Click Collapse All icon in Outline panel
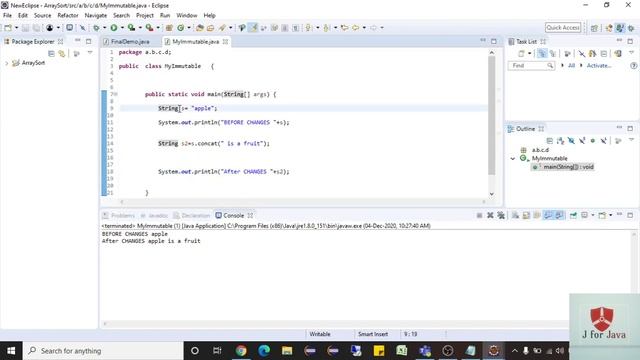This screenshot has height=360, width=640. 549,141
